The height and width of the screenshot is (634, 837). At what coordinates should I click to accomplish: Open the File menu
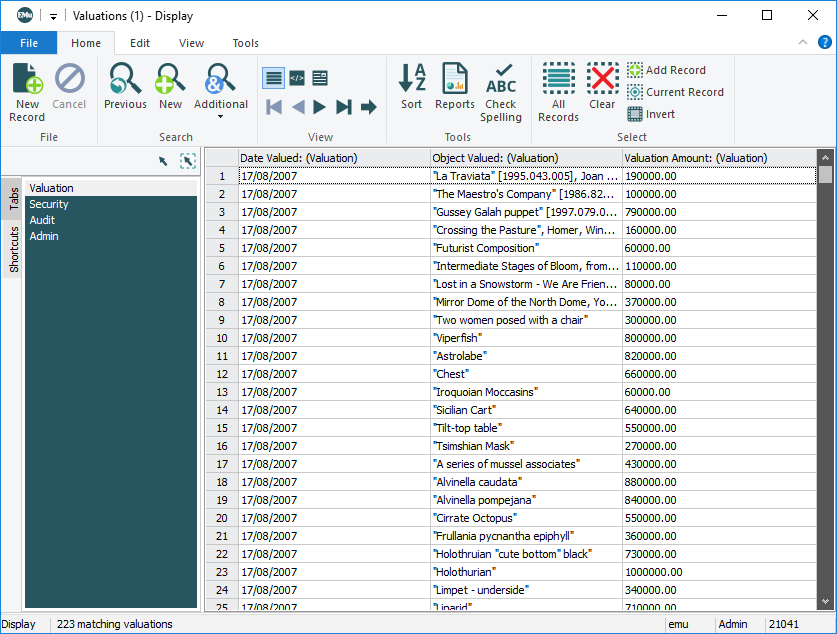point(29,43)
